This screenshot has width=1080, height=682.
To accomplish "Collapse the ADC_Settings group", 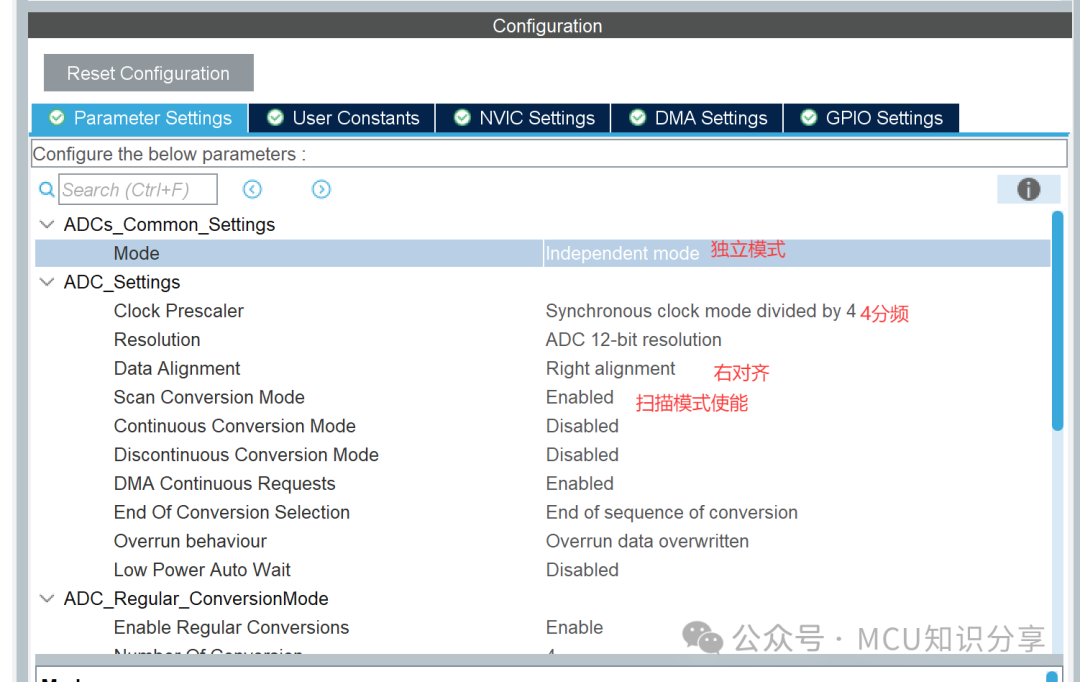I will (47, 282).
